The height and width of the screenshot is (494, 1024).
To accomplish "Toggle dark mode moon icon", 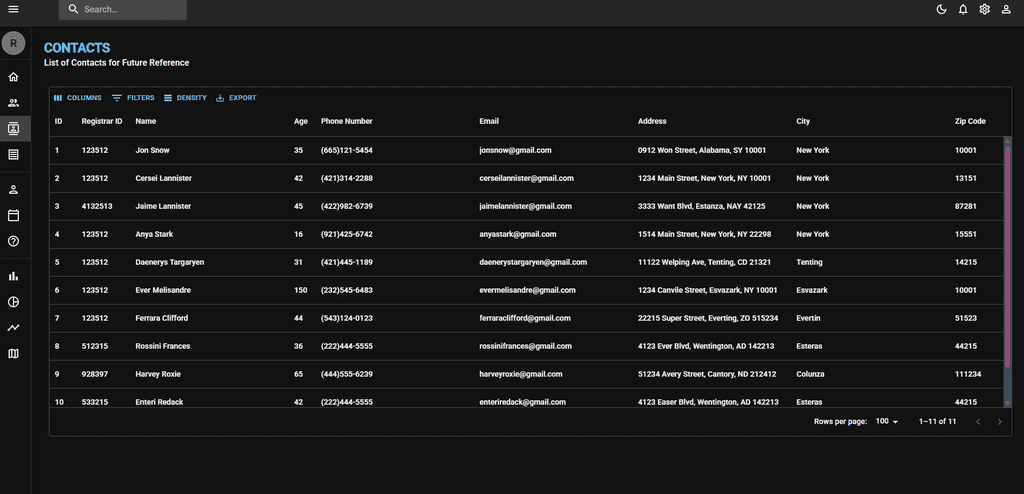I will click(x=941, y=9).
